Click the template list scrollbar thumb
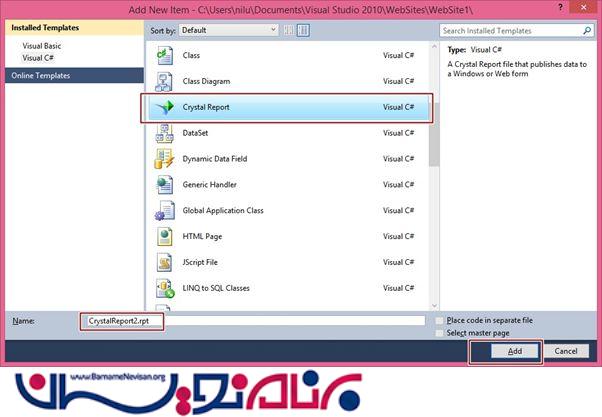The height and width of the screenshot is (417, 602). tap(434, 135)
